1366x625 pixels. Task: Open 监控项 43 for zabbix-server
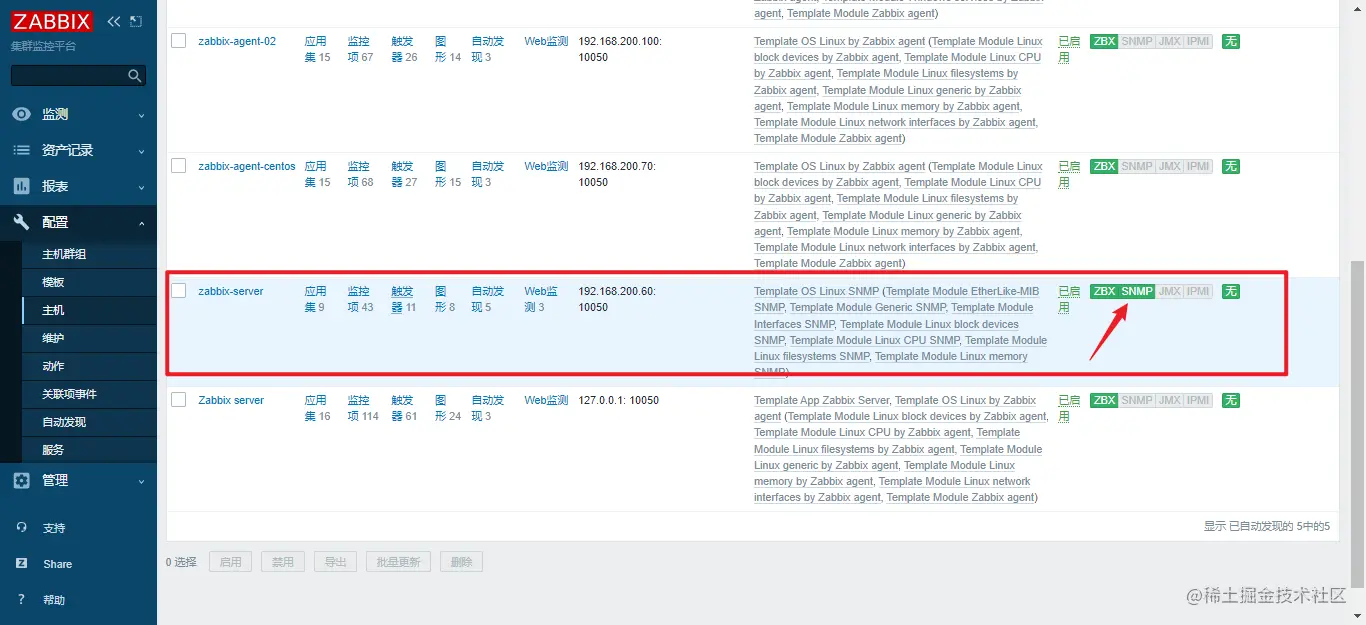pos(359,299)
